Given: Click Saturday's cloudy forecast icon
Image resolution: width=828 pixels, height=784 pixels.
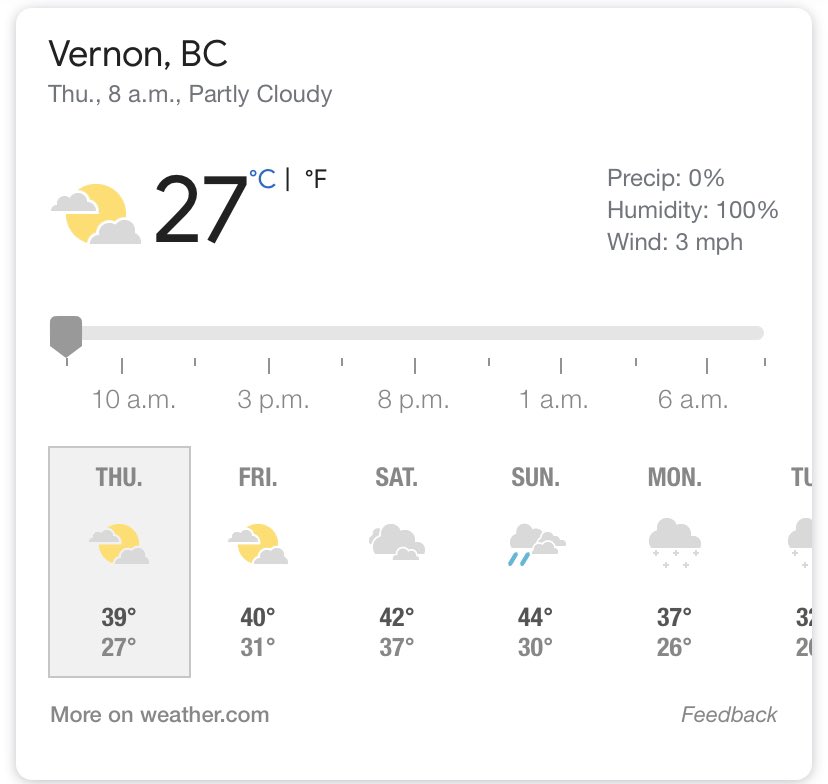Looking at the screenshot, I should click(x=397, y=543).
